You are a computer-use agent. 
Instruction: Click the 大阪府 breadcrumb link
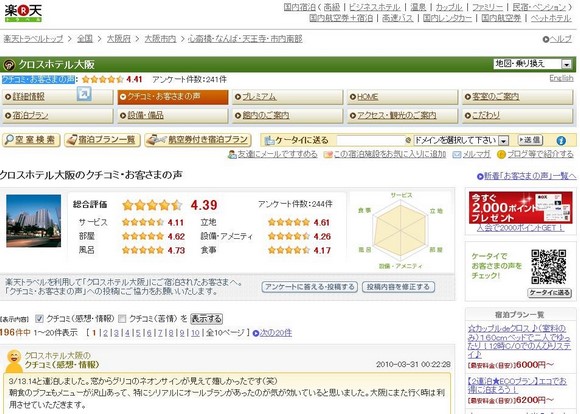[x=119, y=39]
